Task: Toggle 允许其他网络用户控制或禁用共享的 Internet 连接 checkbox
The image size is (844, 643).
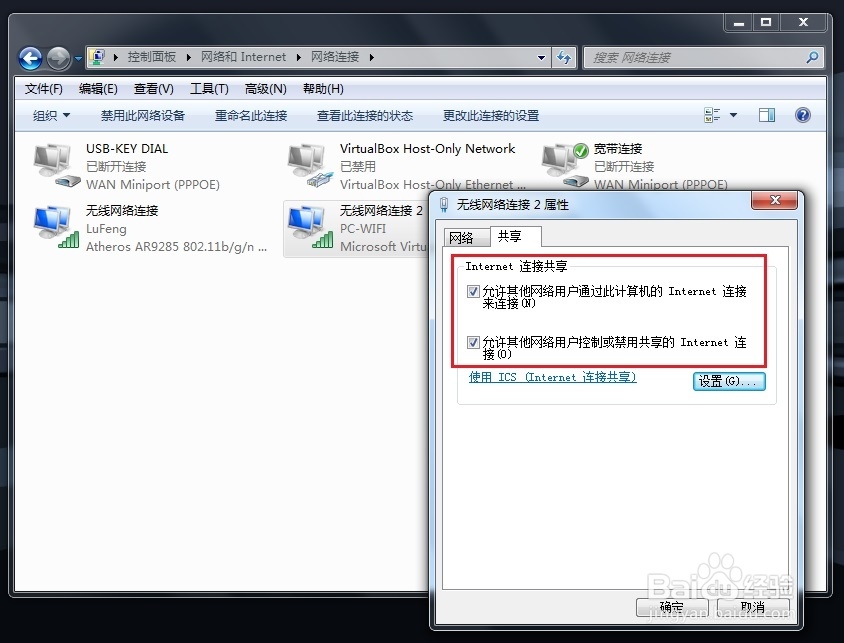Action: click(473, 342)
